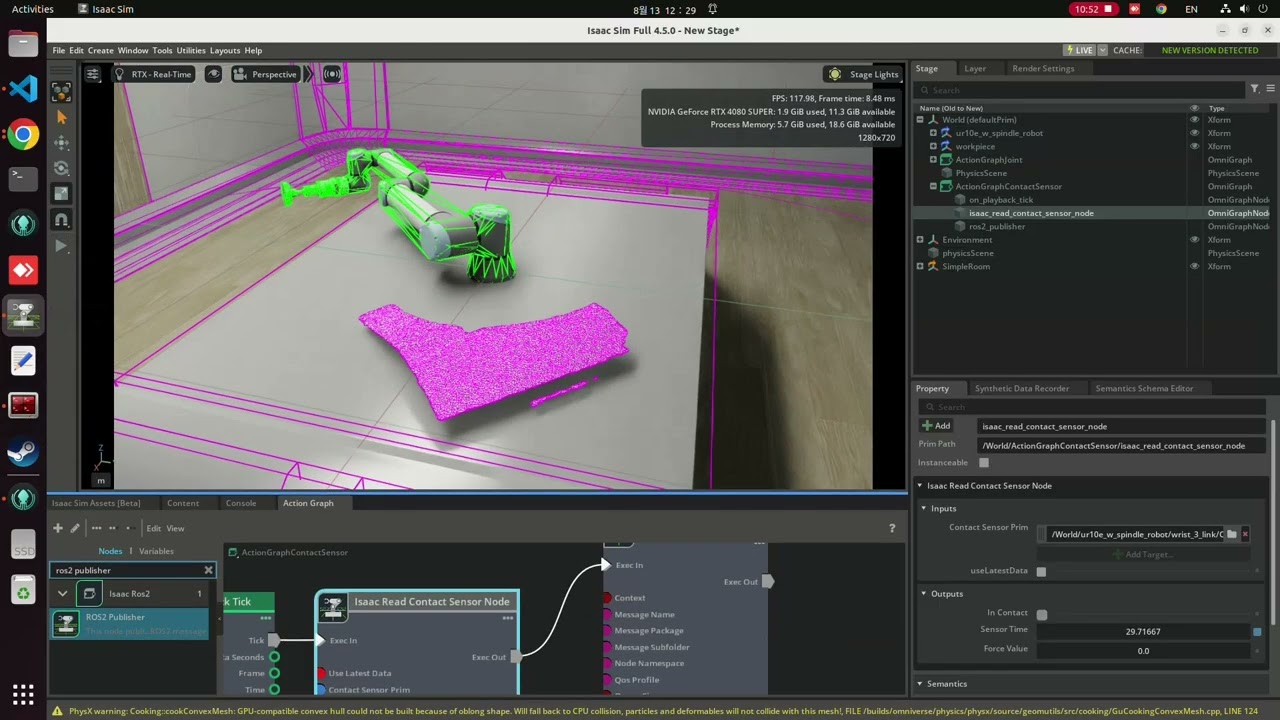Remove Contact Sensor Prim target
The height and width of the screenshot is (720, 1280).
click(1245, 534)
